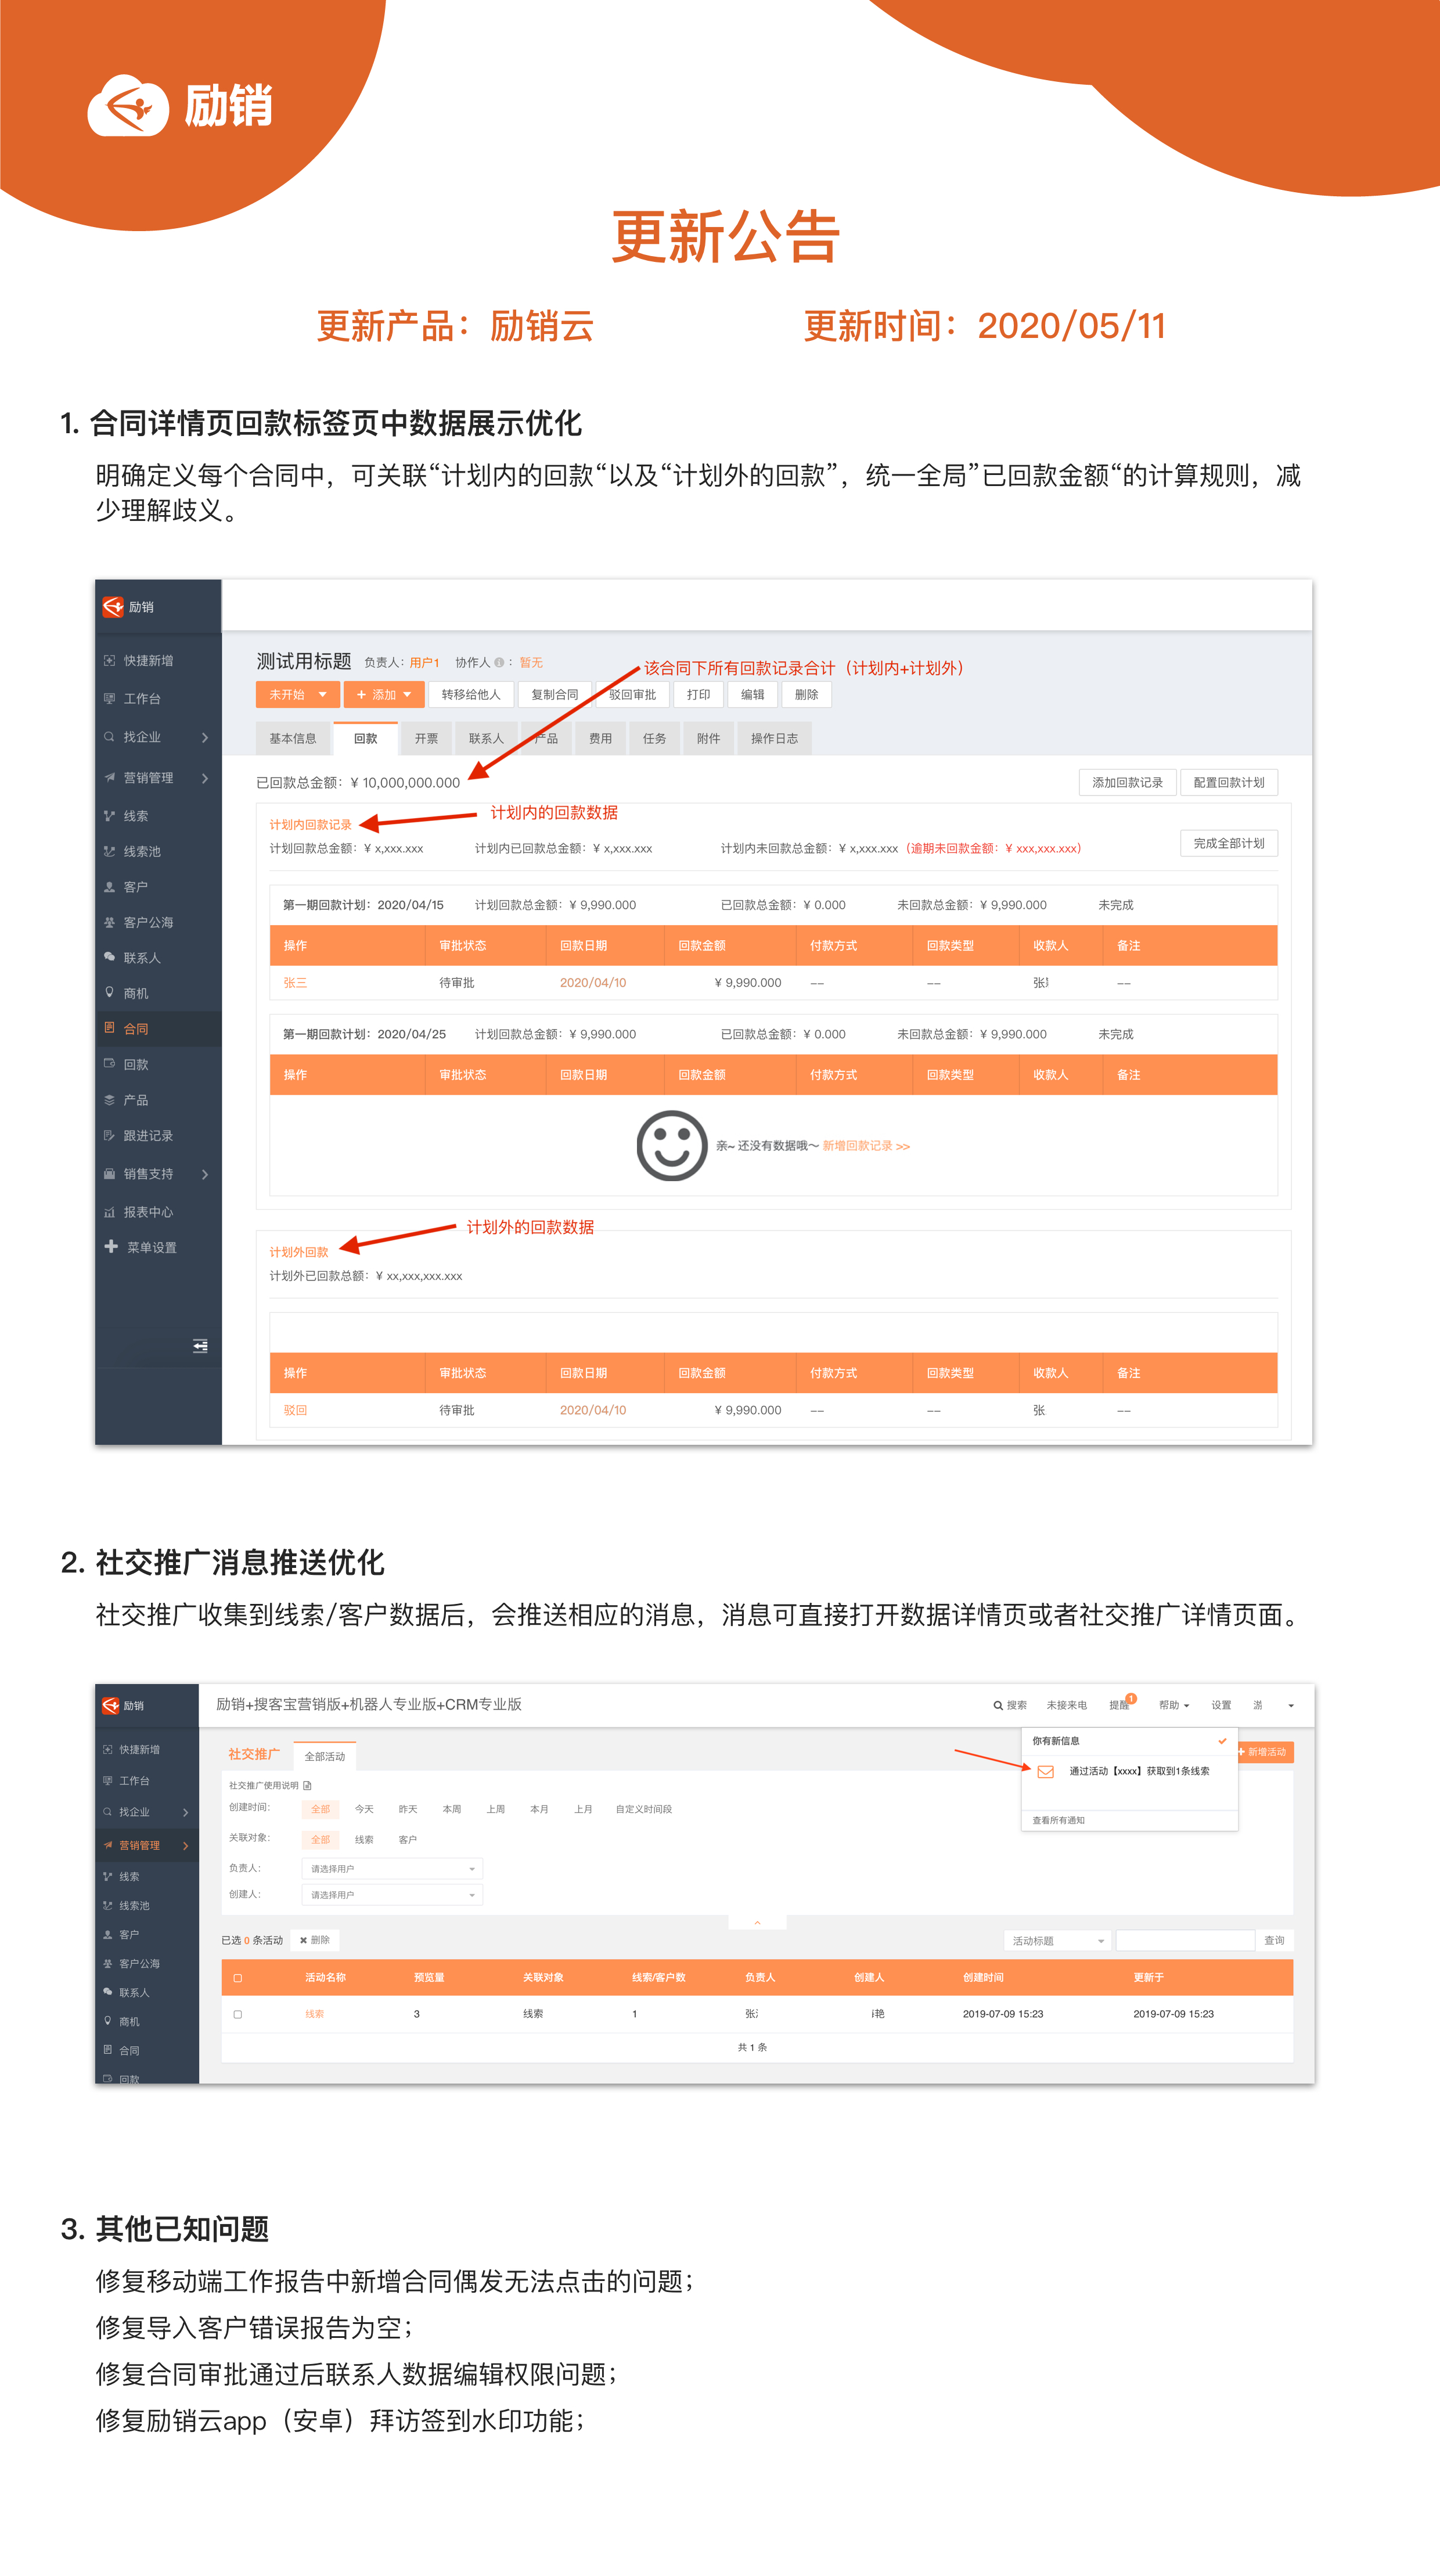Select the 今天 creation time filter
Viewport: 1440px width, 2576px height.
364,1810
